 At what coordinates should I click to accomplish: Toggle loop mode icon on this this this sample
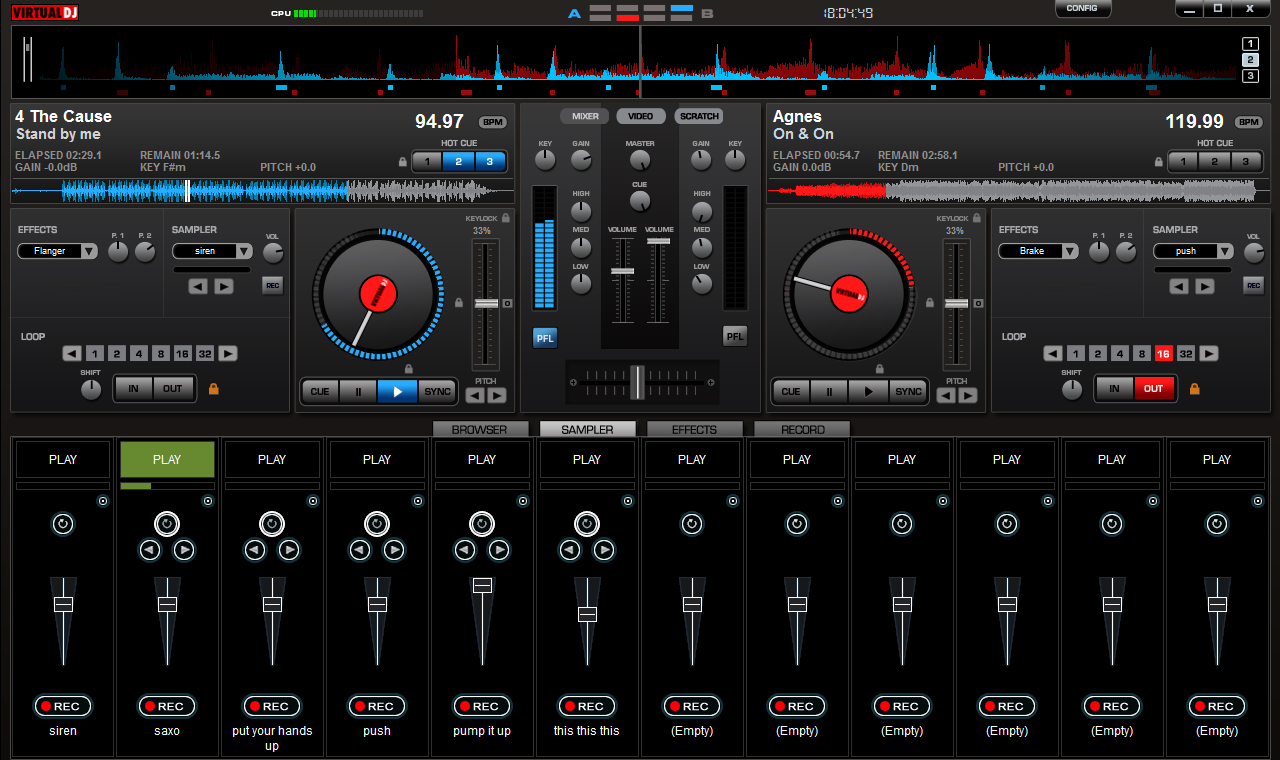pos(587,524)
